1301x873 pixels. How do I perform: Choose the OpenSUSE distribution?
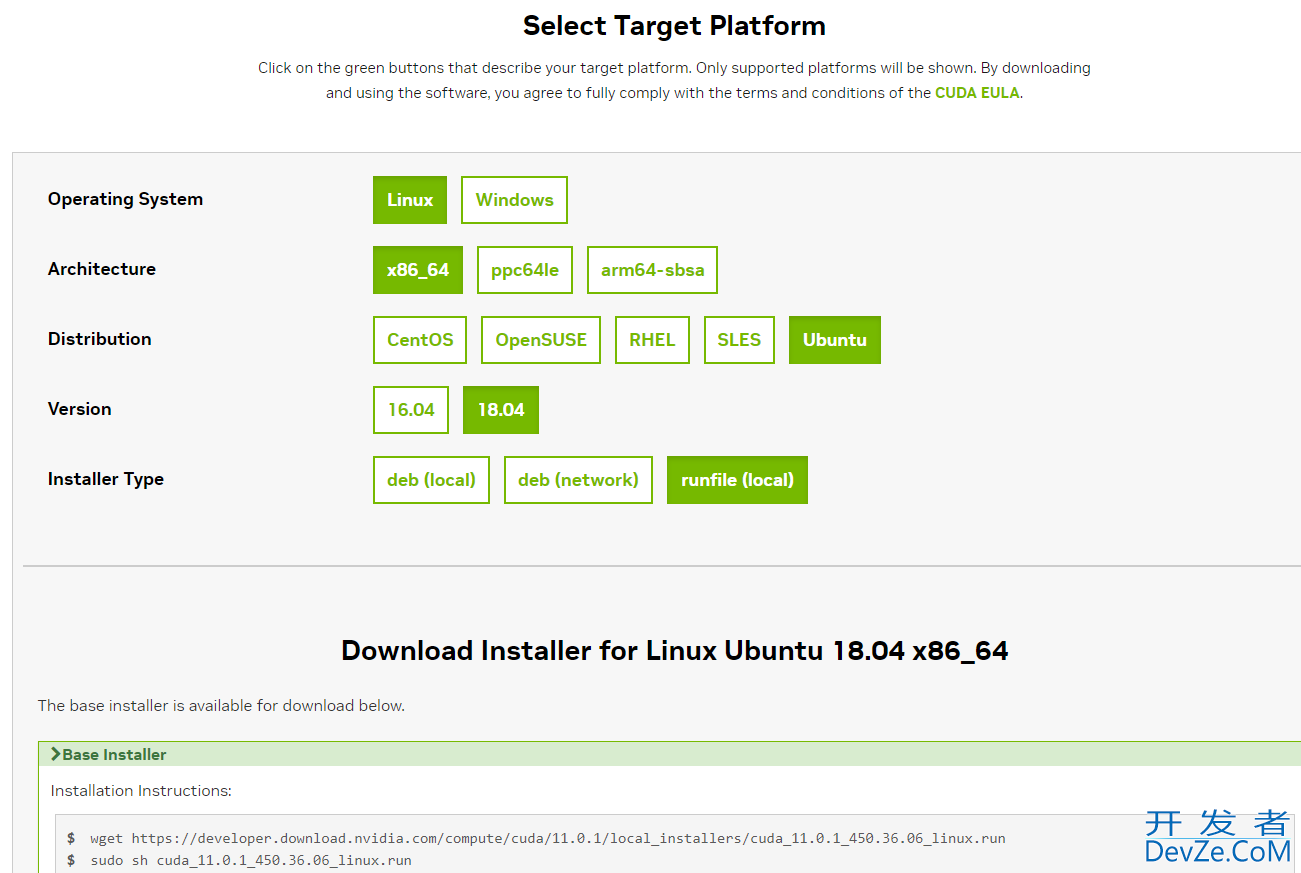[541, 340]
